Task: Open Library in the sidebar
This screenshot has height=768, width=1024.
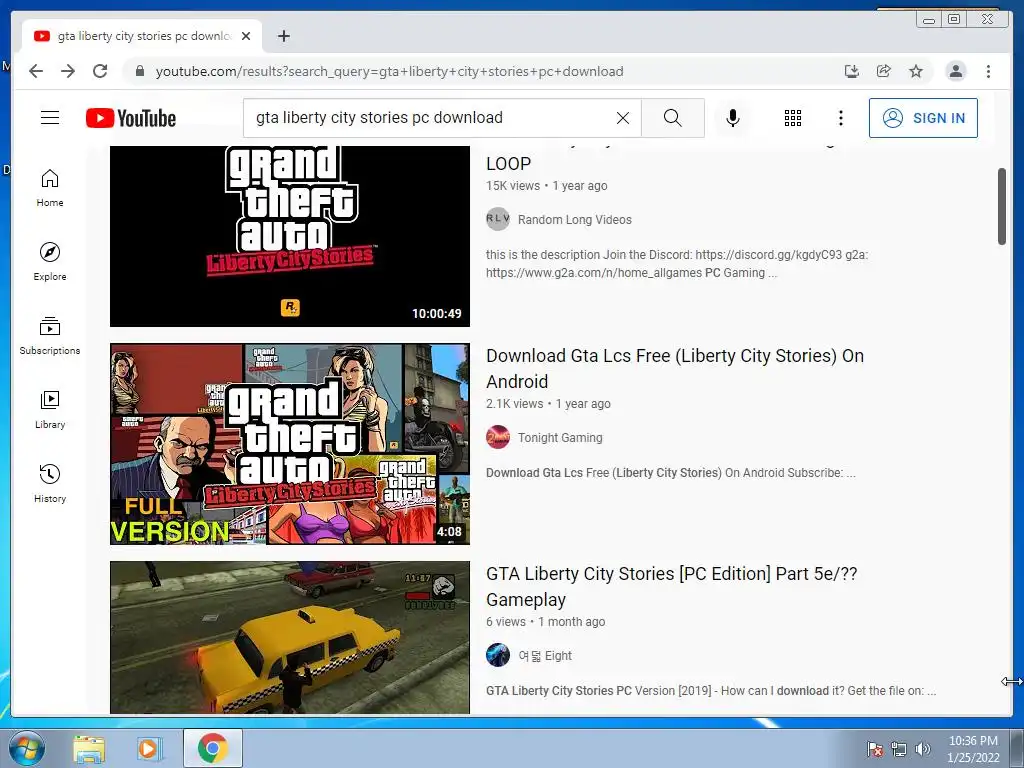Action: click(50, 409)
